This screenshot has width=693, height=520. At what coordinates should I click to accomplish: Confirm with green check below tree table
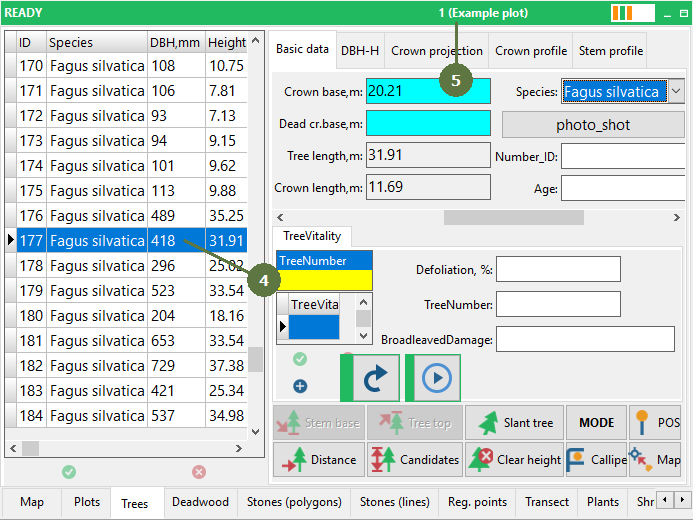pos(69,472)
